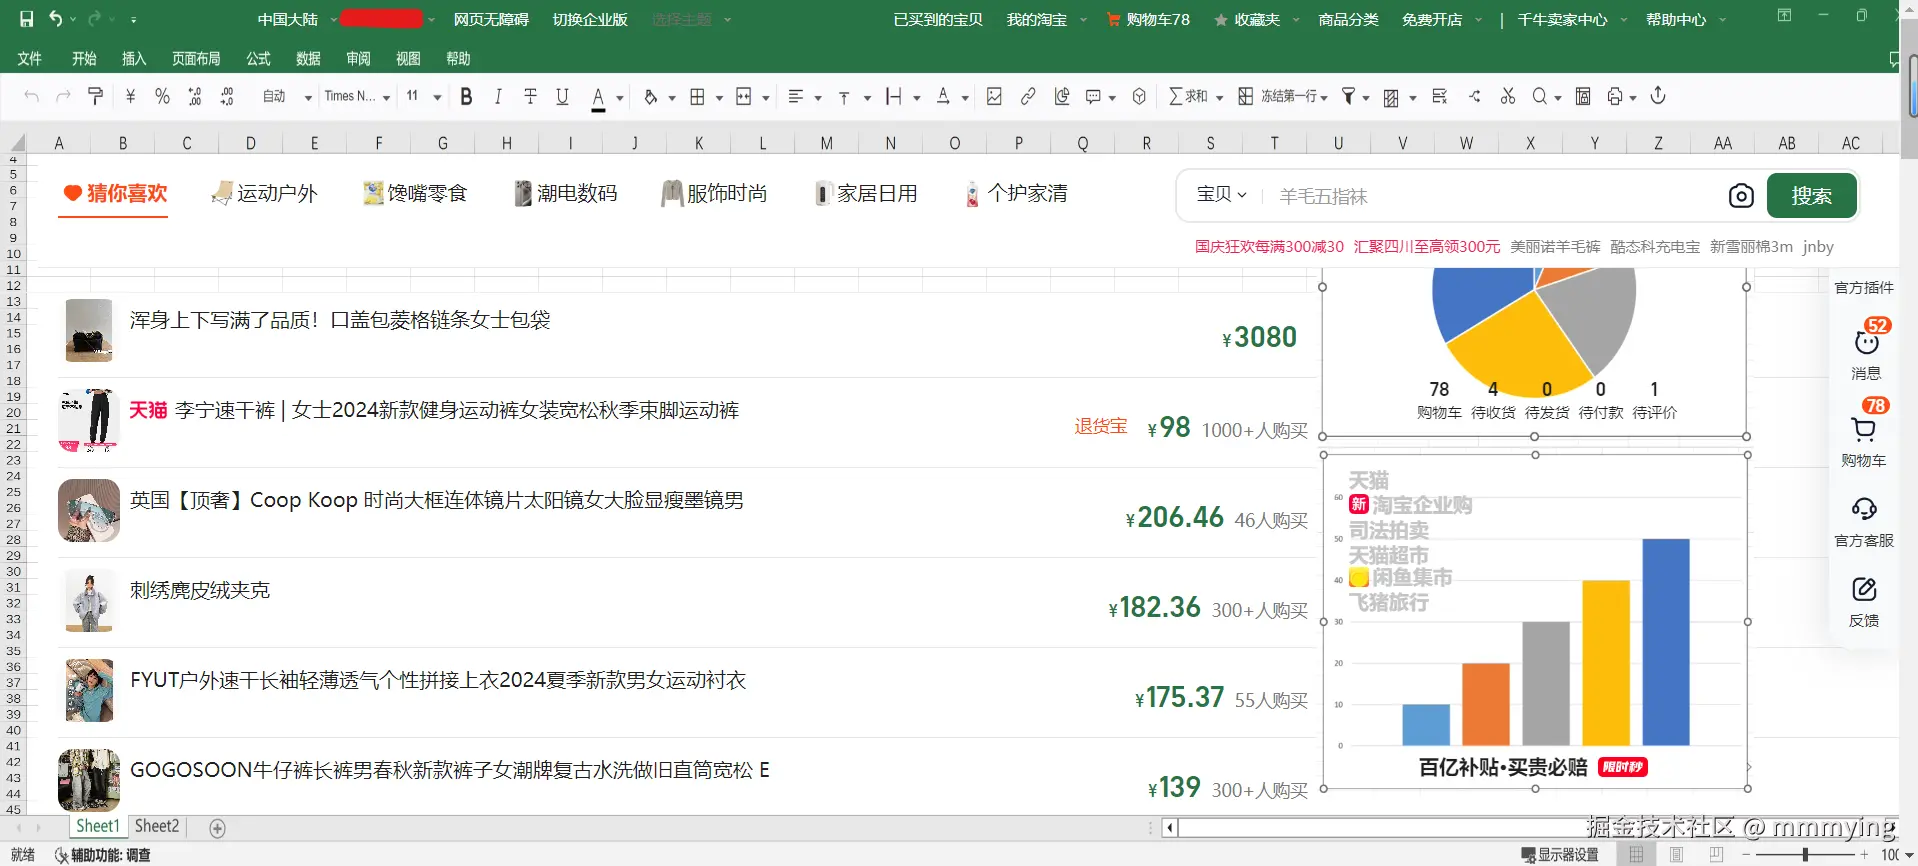Select the 运动户外 category tab
Viewport: 1918px width, 866px height.
[265, 193]
